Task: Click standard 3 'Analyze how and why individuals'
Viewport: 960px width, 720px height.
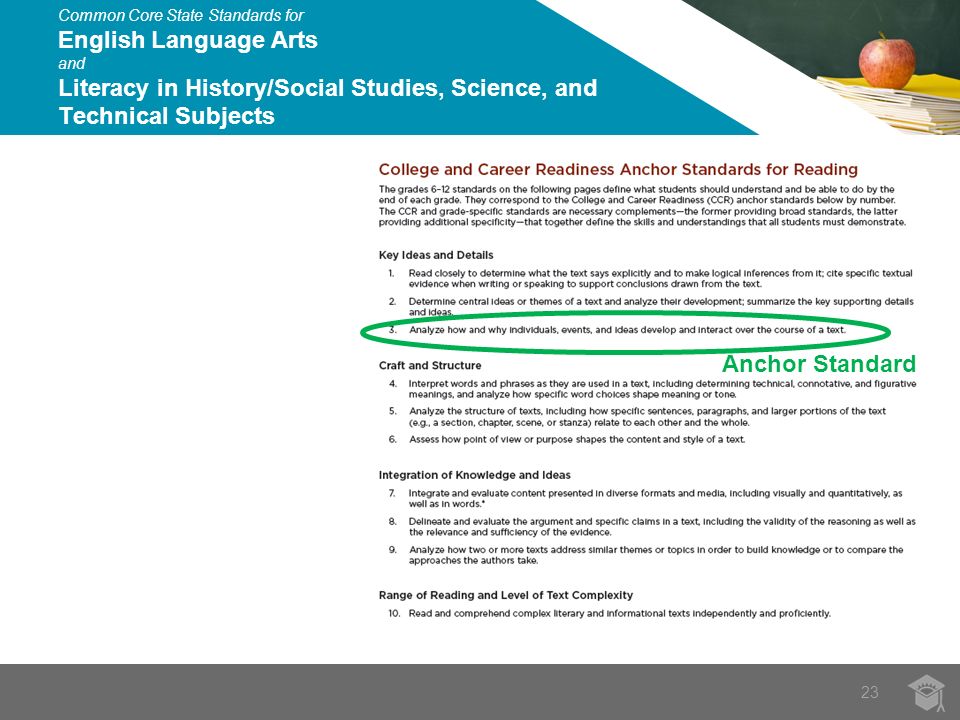Action: click(x=628, y=330)
